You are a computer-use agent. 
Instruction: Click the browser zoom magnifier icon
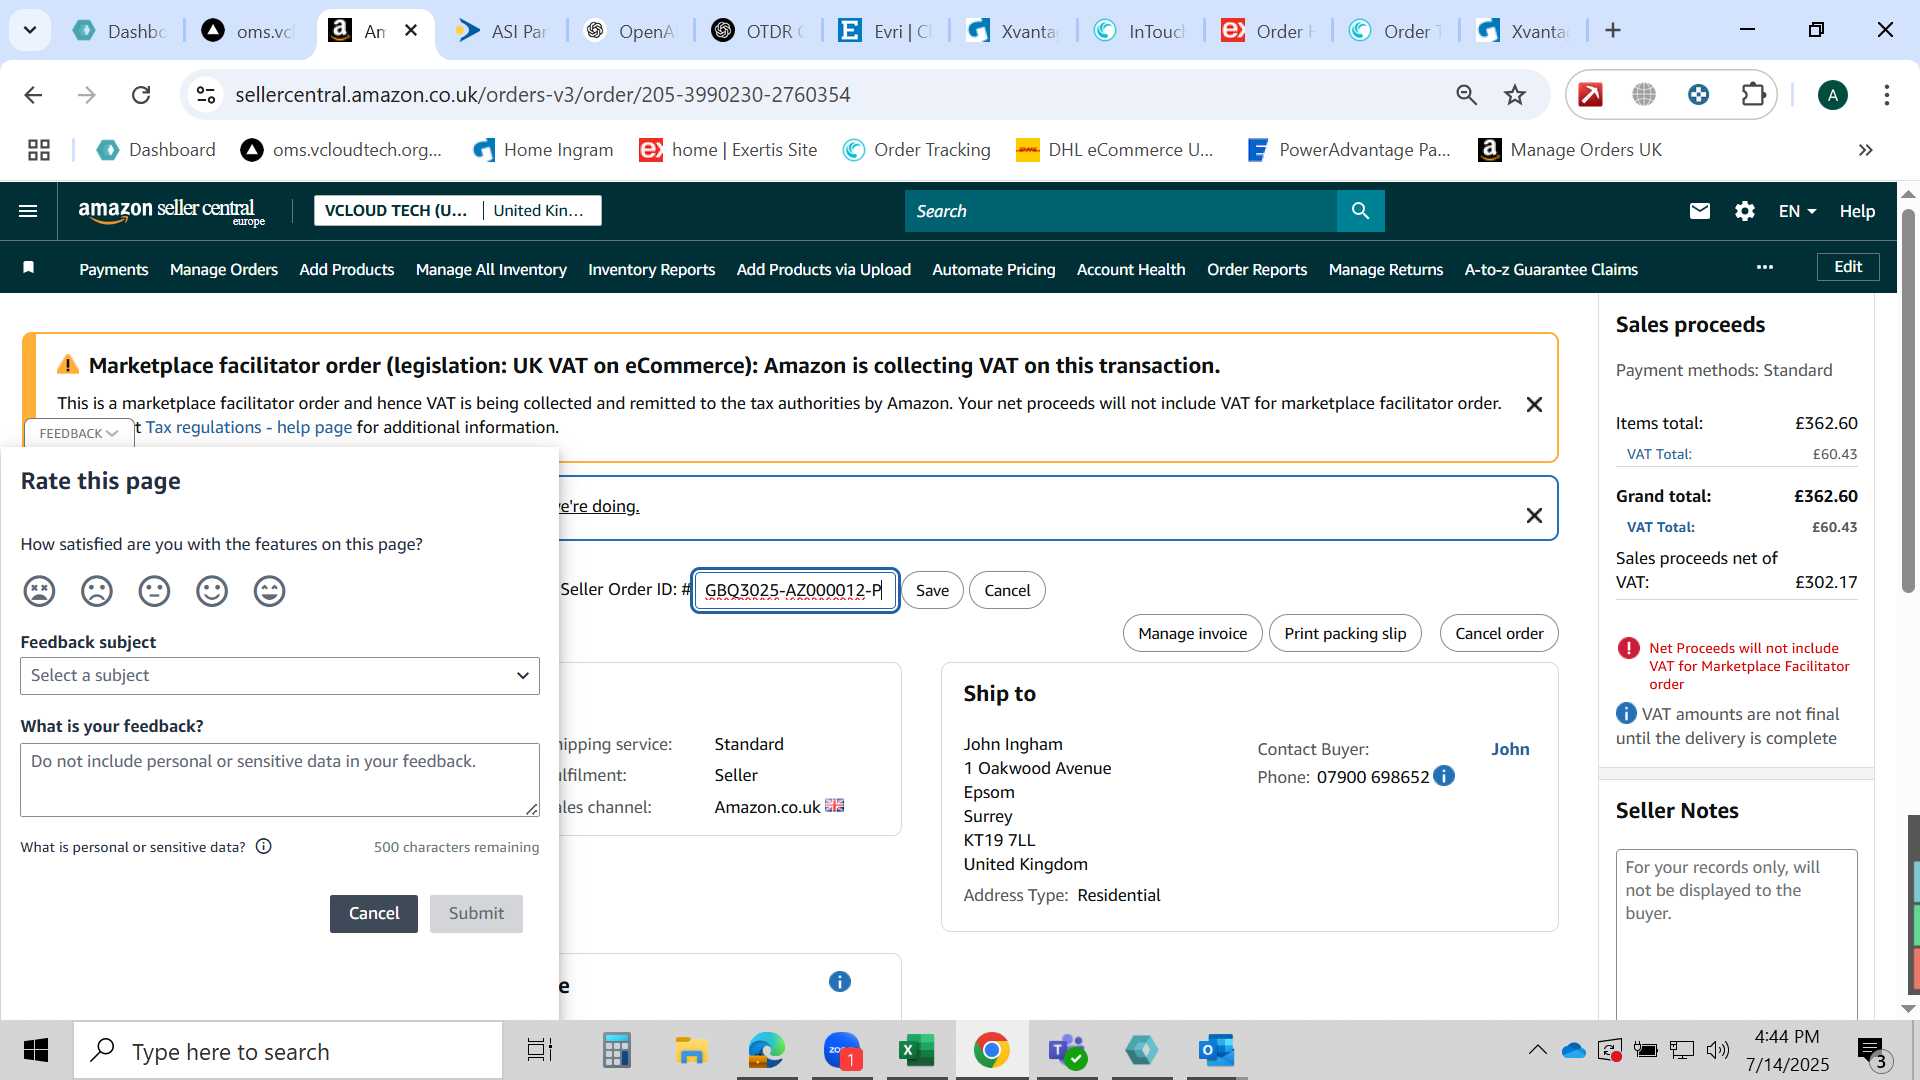(x=1466, y=95)
